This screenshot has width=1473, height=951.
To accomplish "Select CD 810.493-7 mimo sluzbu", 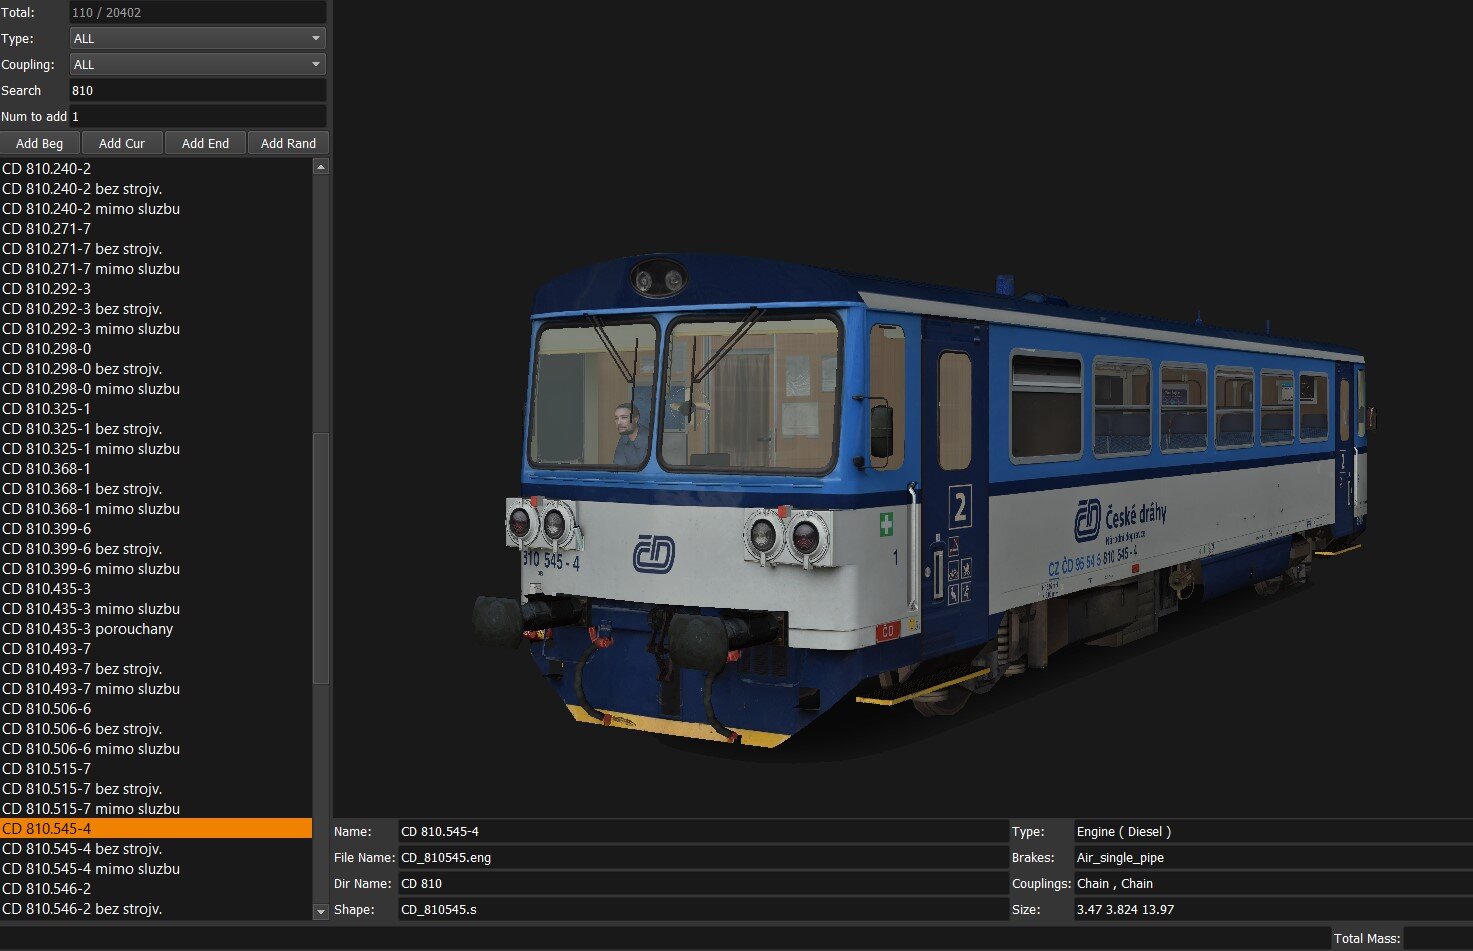I will pos(156,688).
